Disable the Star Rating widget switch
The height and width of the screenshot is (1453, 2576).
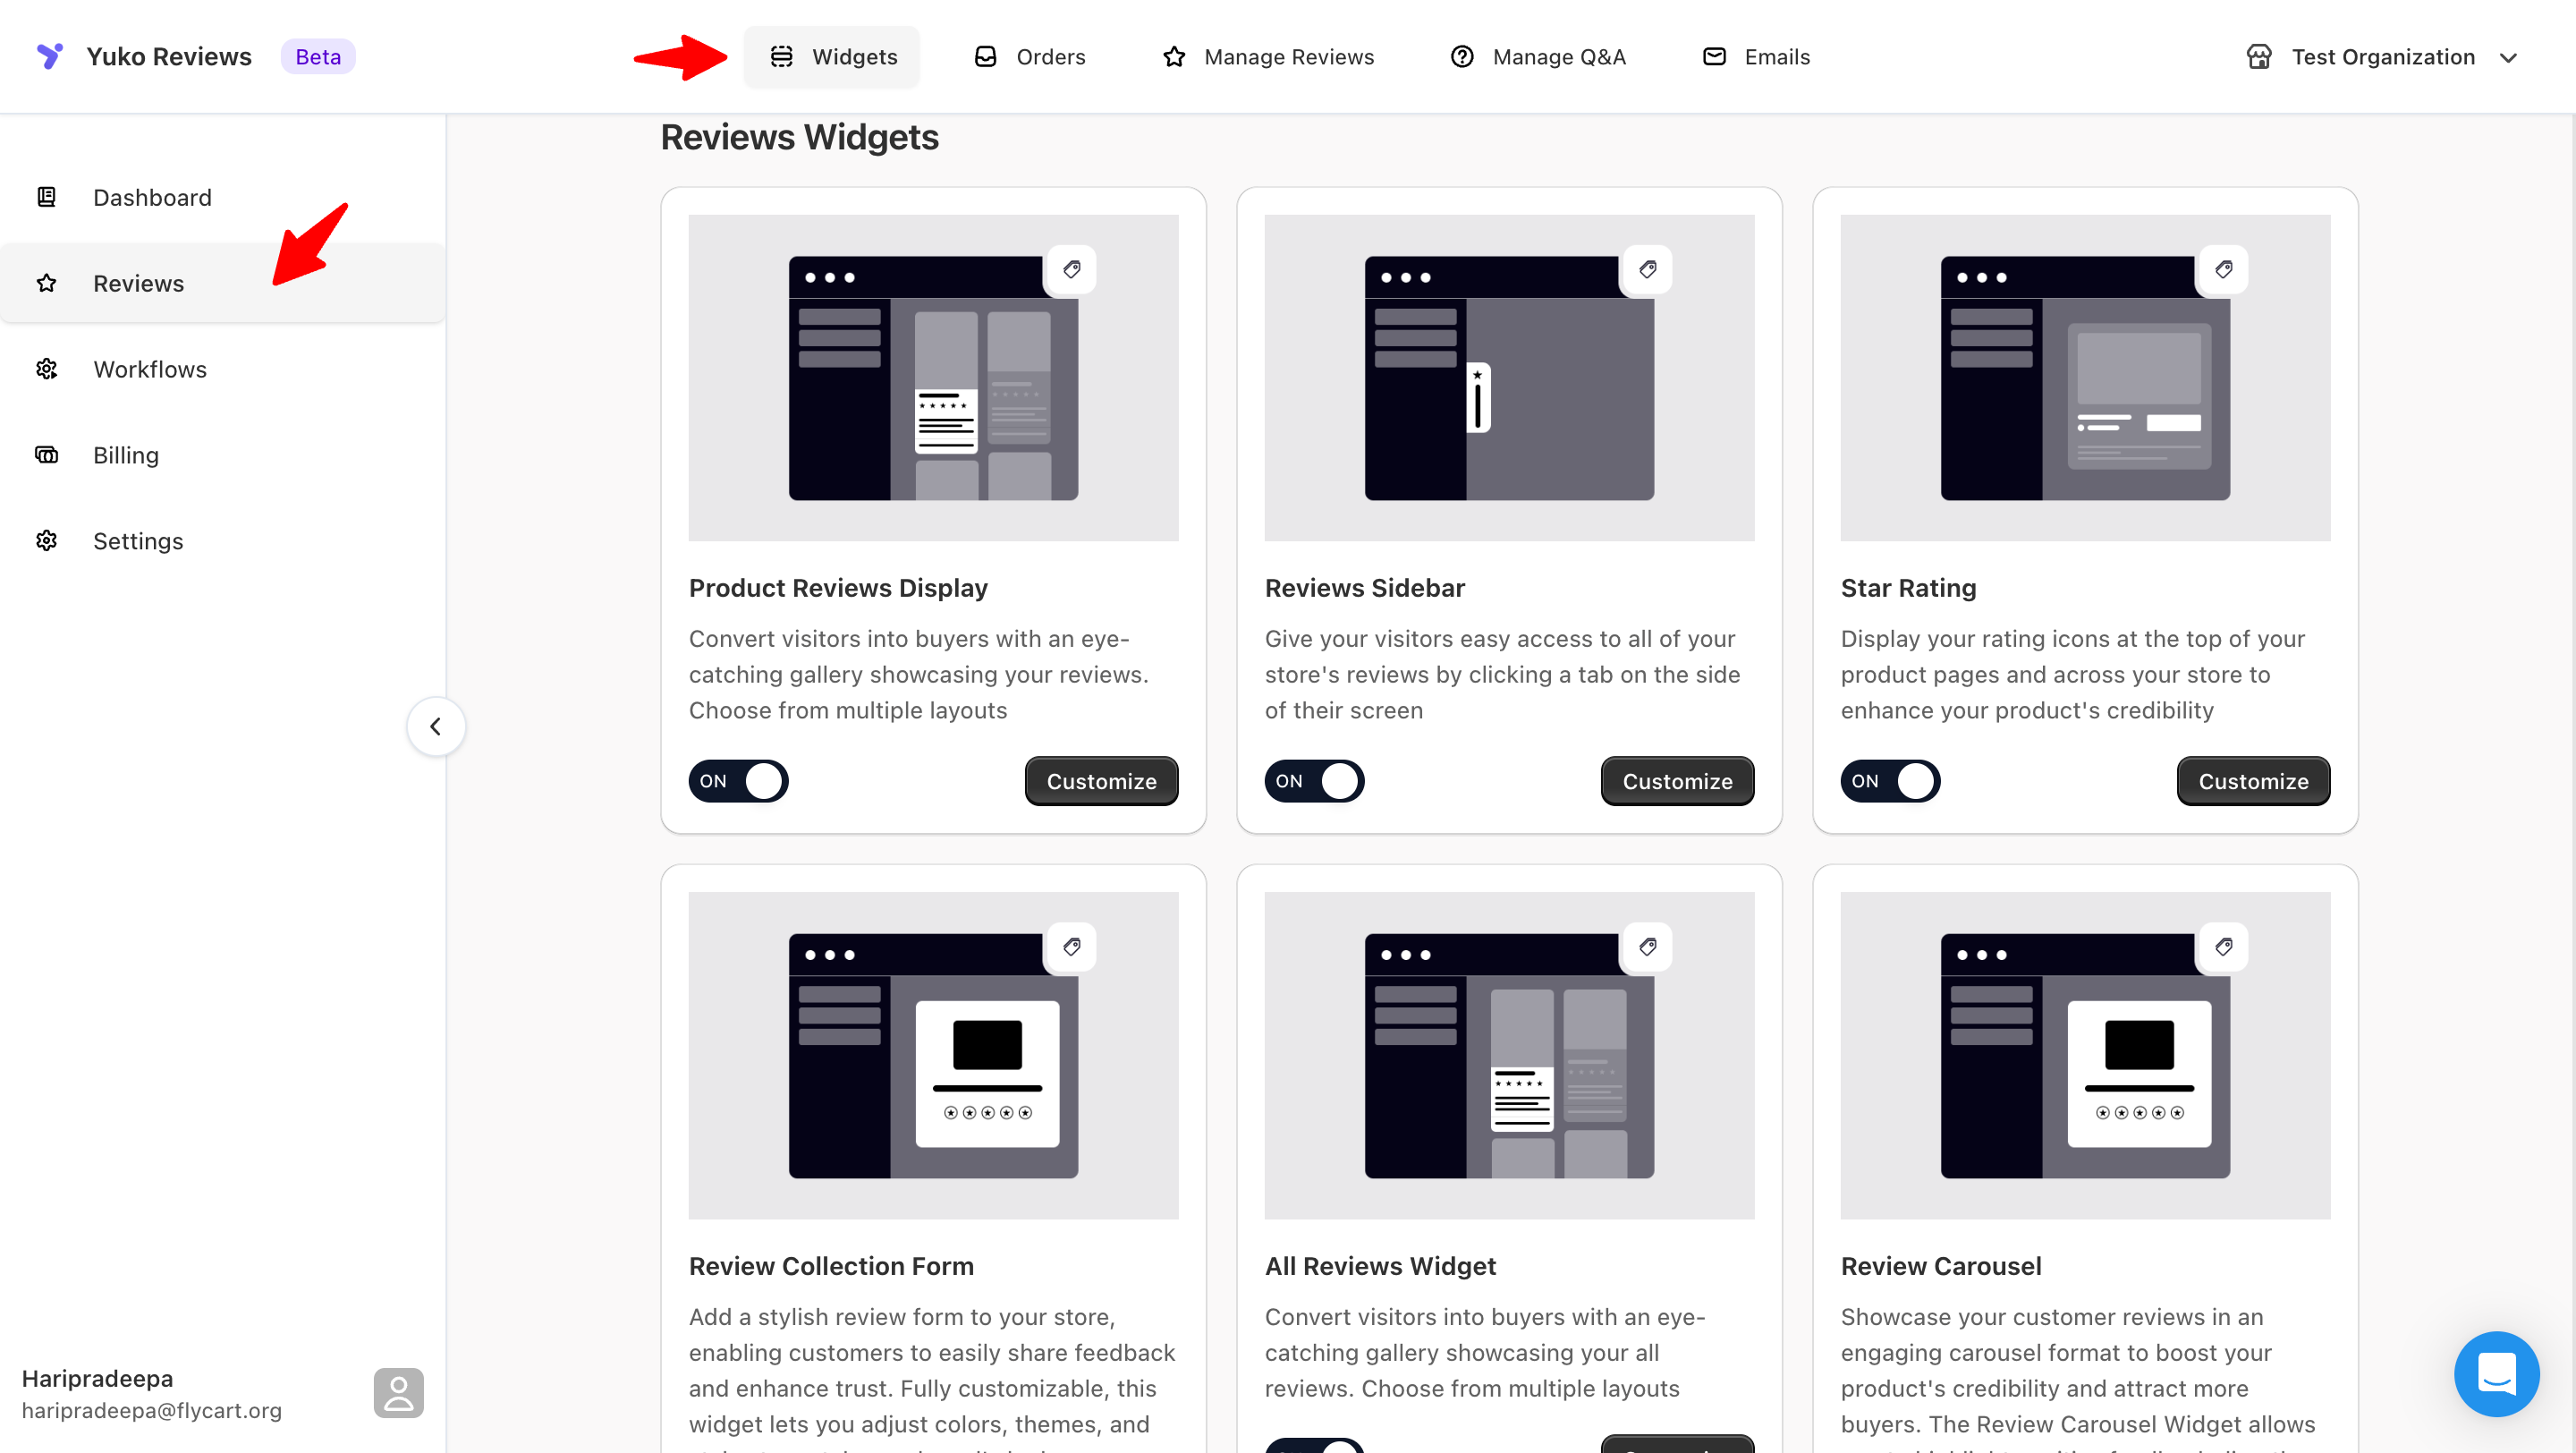[1890, 781]
